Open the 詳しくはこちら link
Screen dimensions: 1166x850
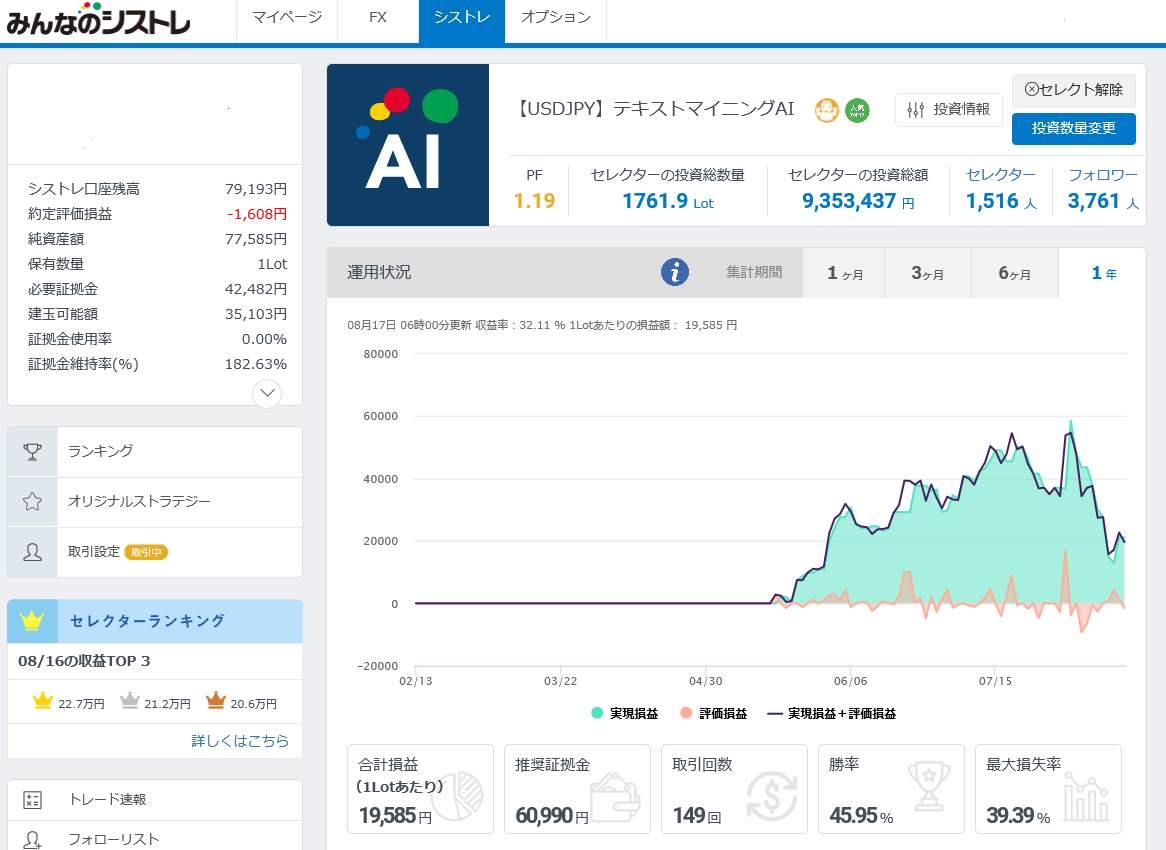tap(240, 741)
